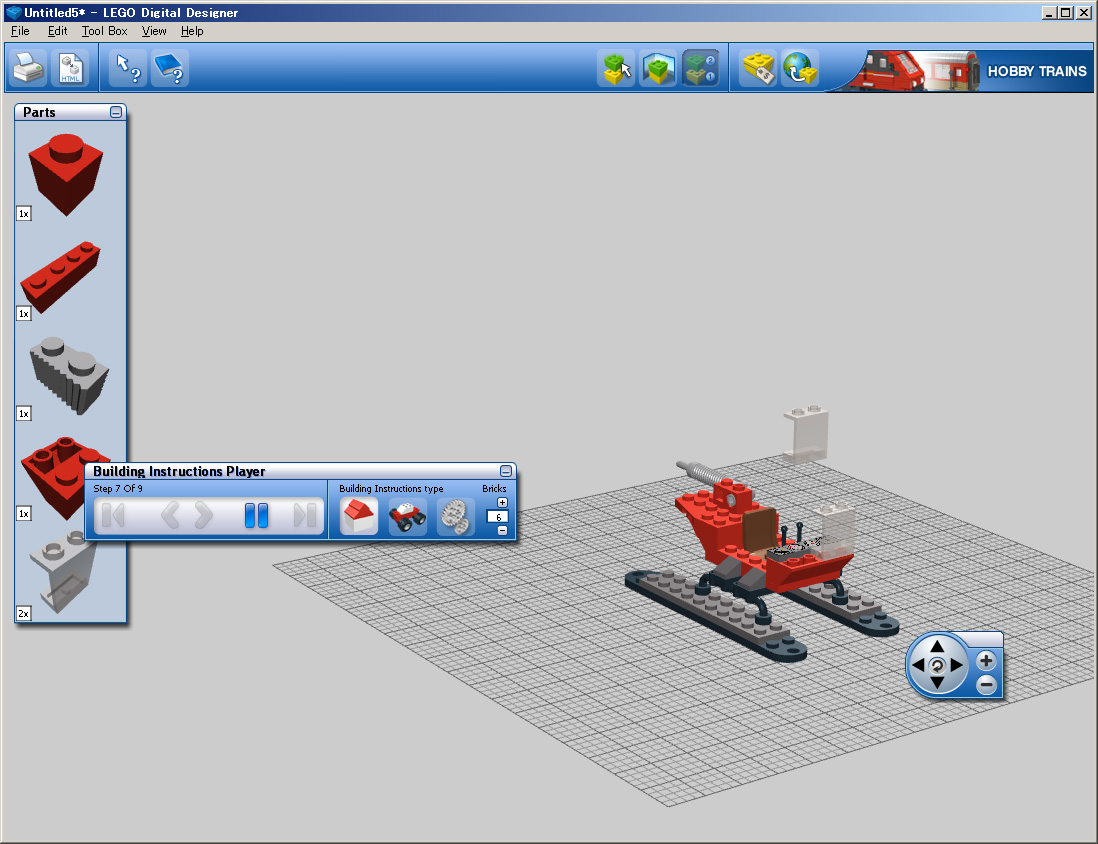
Task: Open the View menu
Action: pyautogui.click(x=154, y=31)
